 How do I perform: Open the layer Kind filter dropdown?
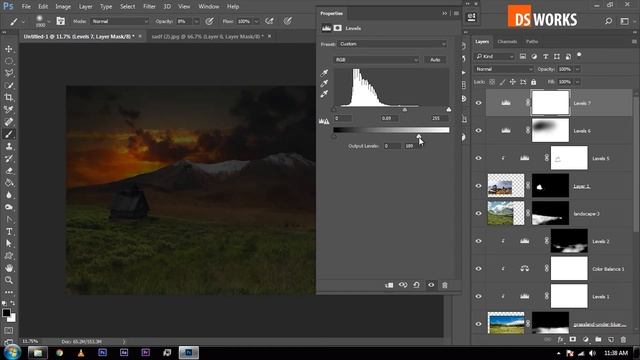click(495, 56)
